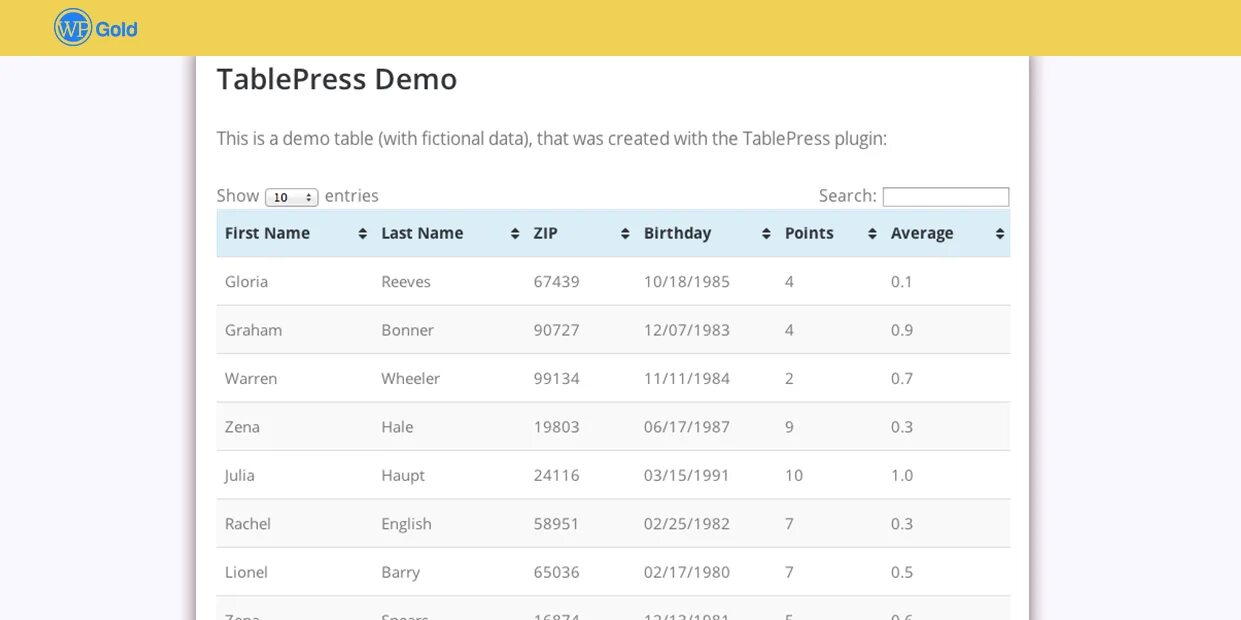Select the Bonner last name cell

407,330
